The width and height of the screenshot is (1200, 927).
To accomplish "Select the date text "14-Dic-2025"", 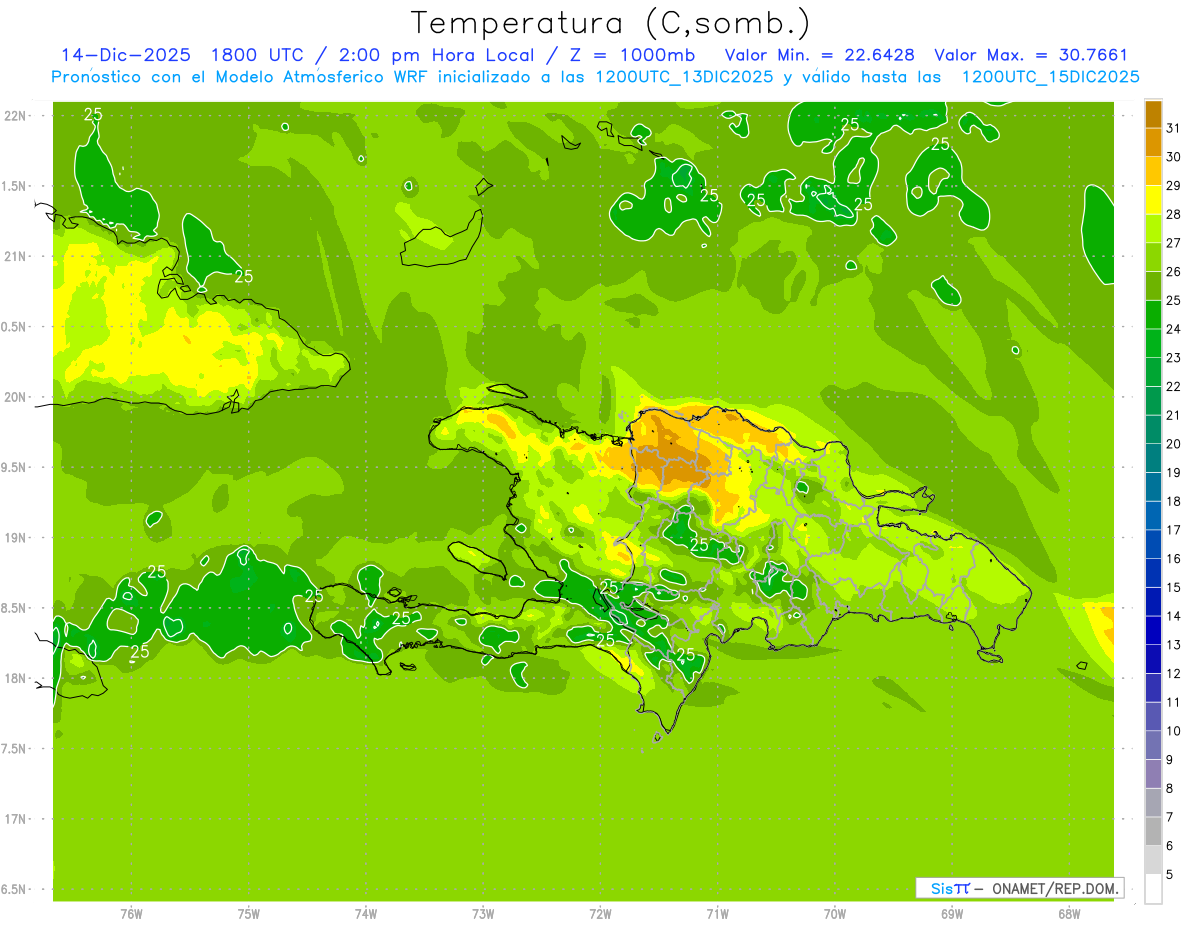I will pos(125,55).
